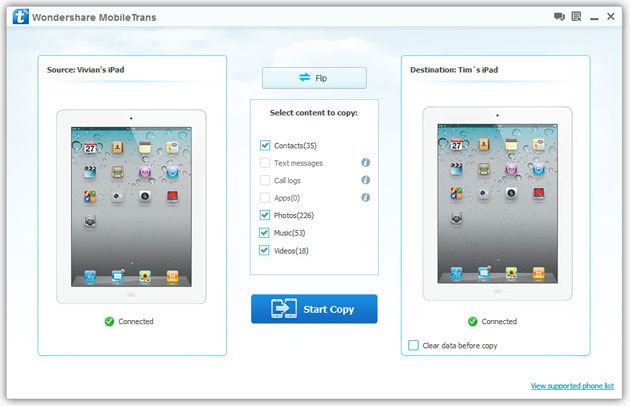
Task: Uncheck the Photos(226) checkbox
Action: [265, 215]
